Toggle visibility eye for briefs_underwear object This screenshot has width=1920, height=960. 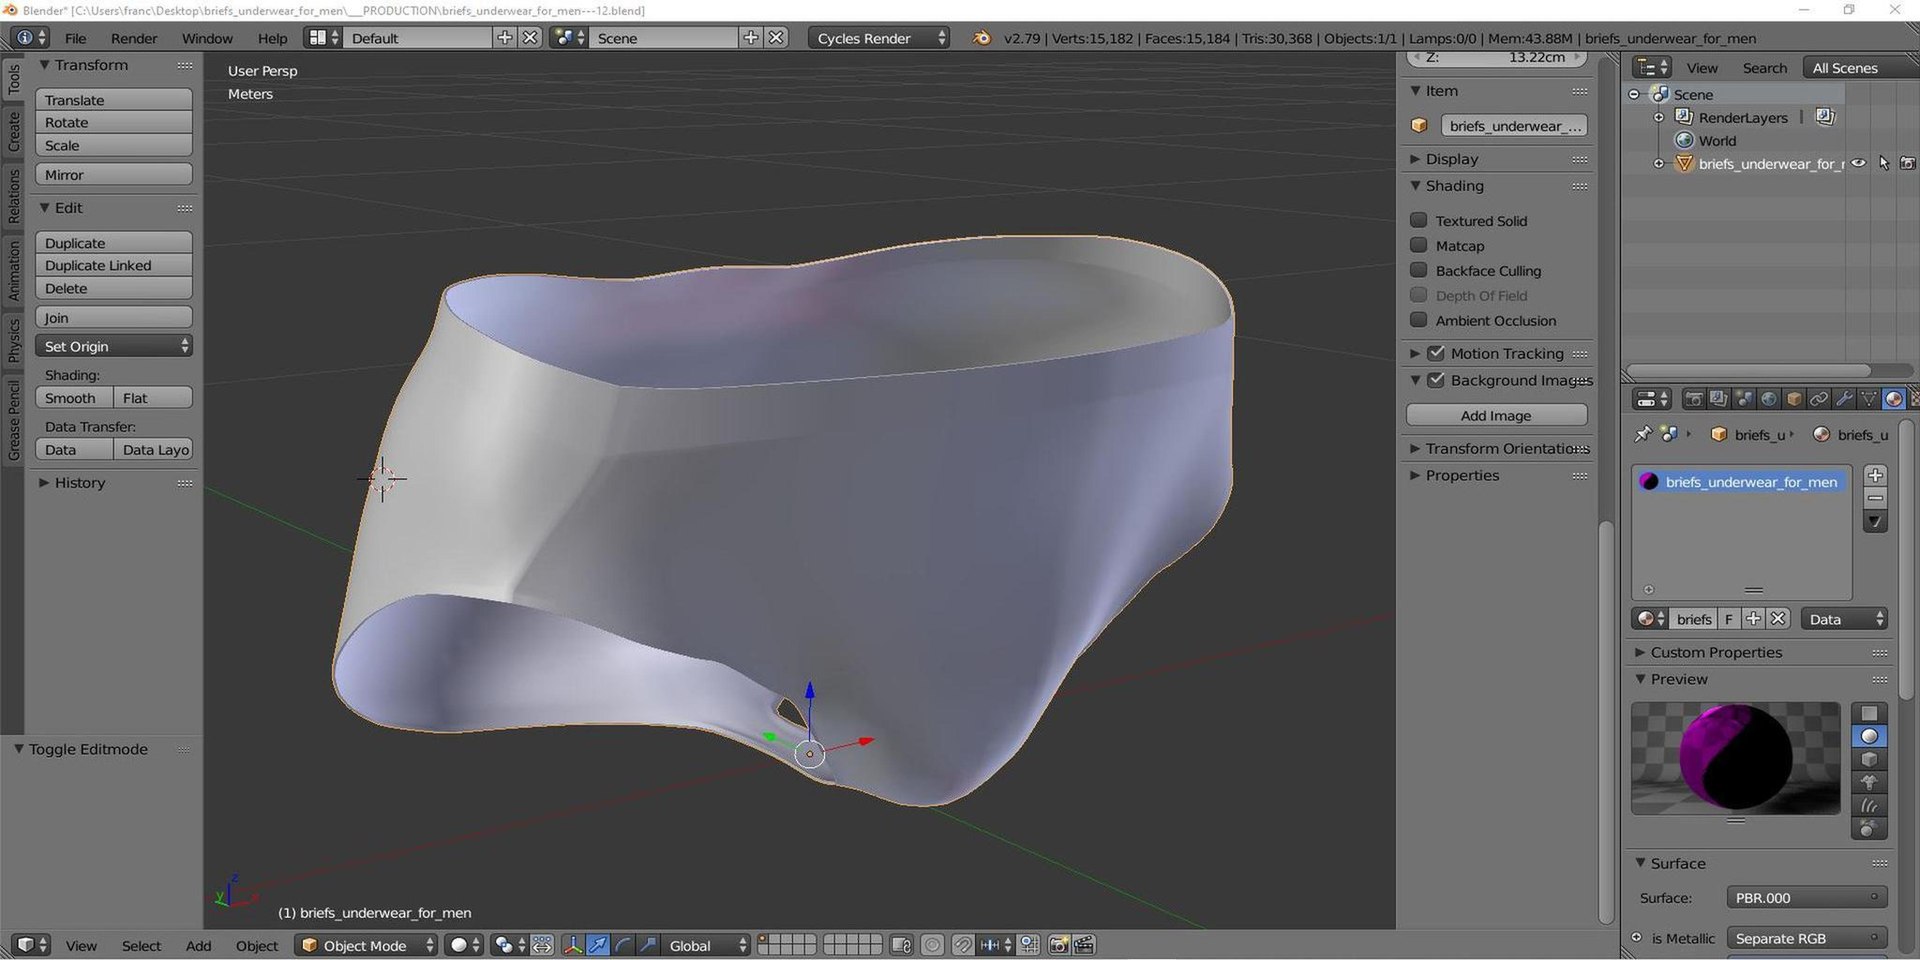(x=1859, y=163)
